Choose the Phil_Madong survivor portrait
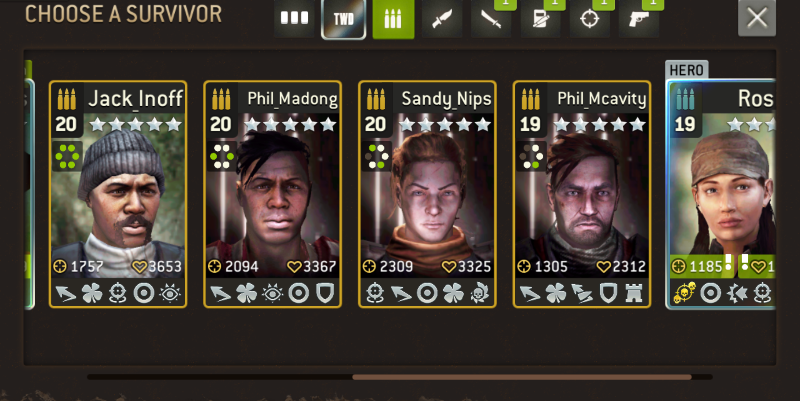 coord(272,194)
